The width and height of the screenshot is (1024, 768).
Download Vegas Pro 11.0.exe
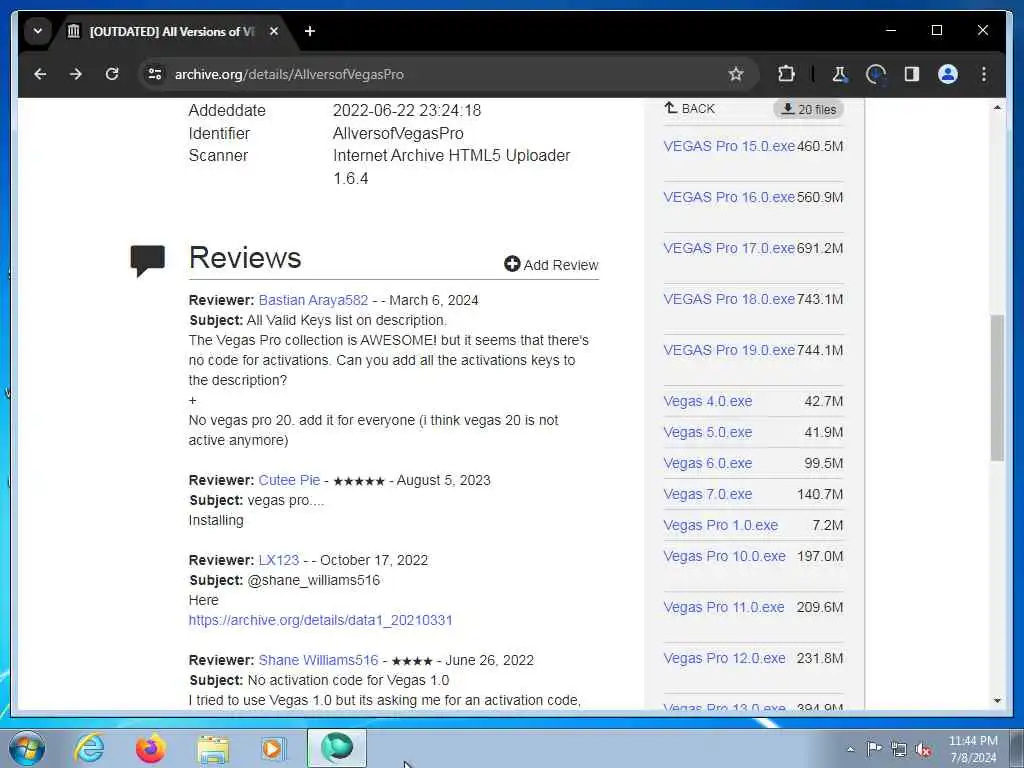[724, 607]
